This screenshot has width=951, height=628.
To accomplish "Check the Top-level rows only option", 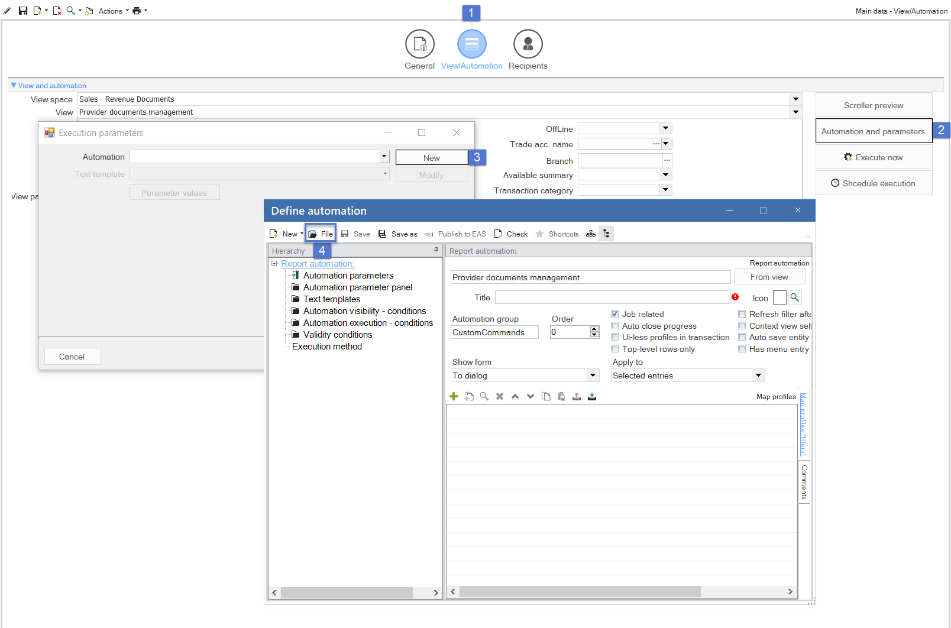I will coord(615,349).
